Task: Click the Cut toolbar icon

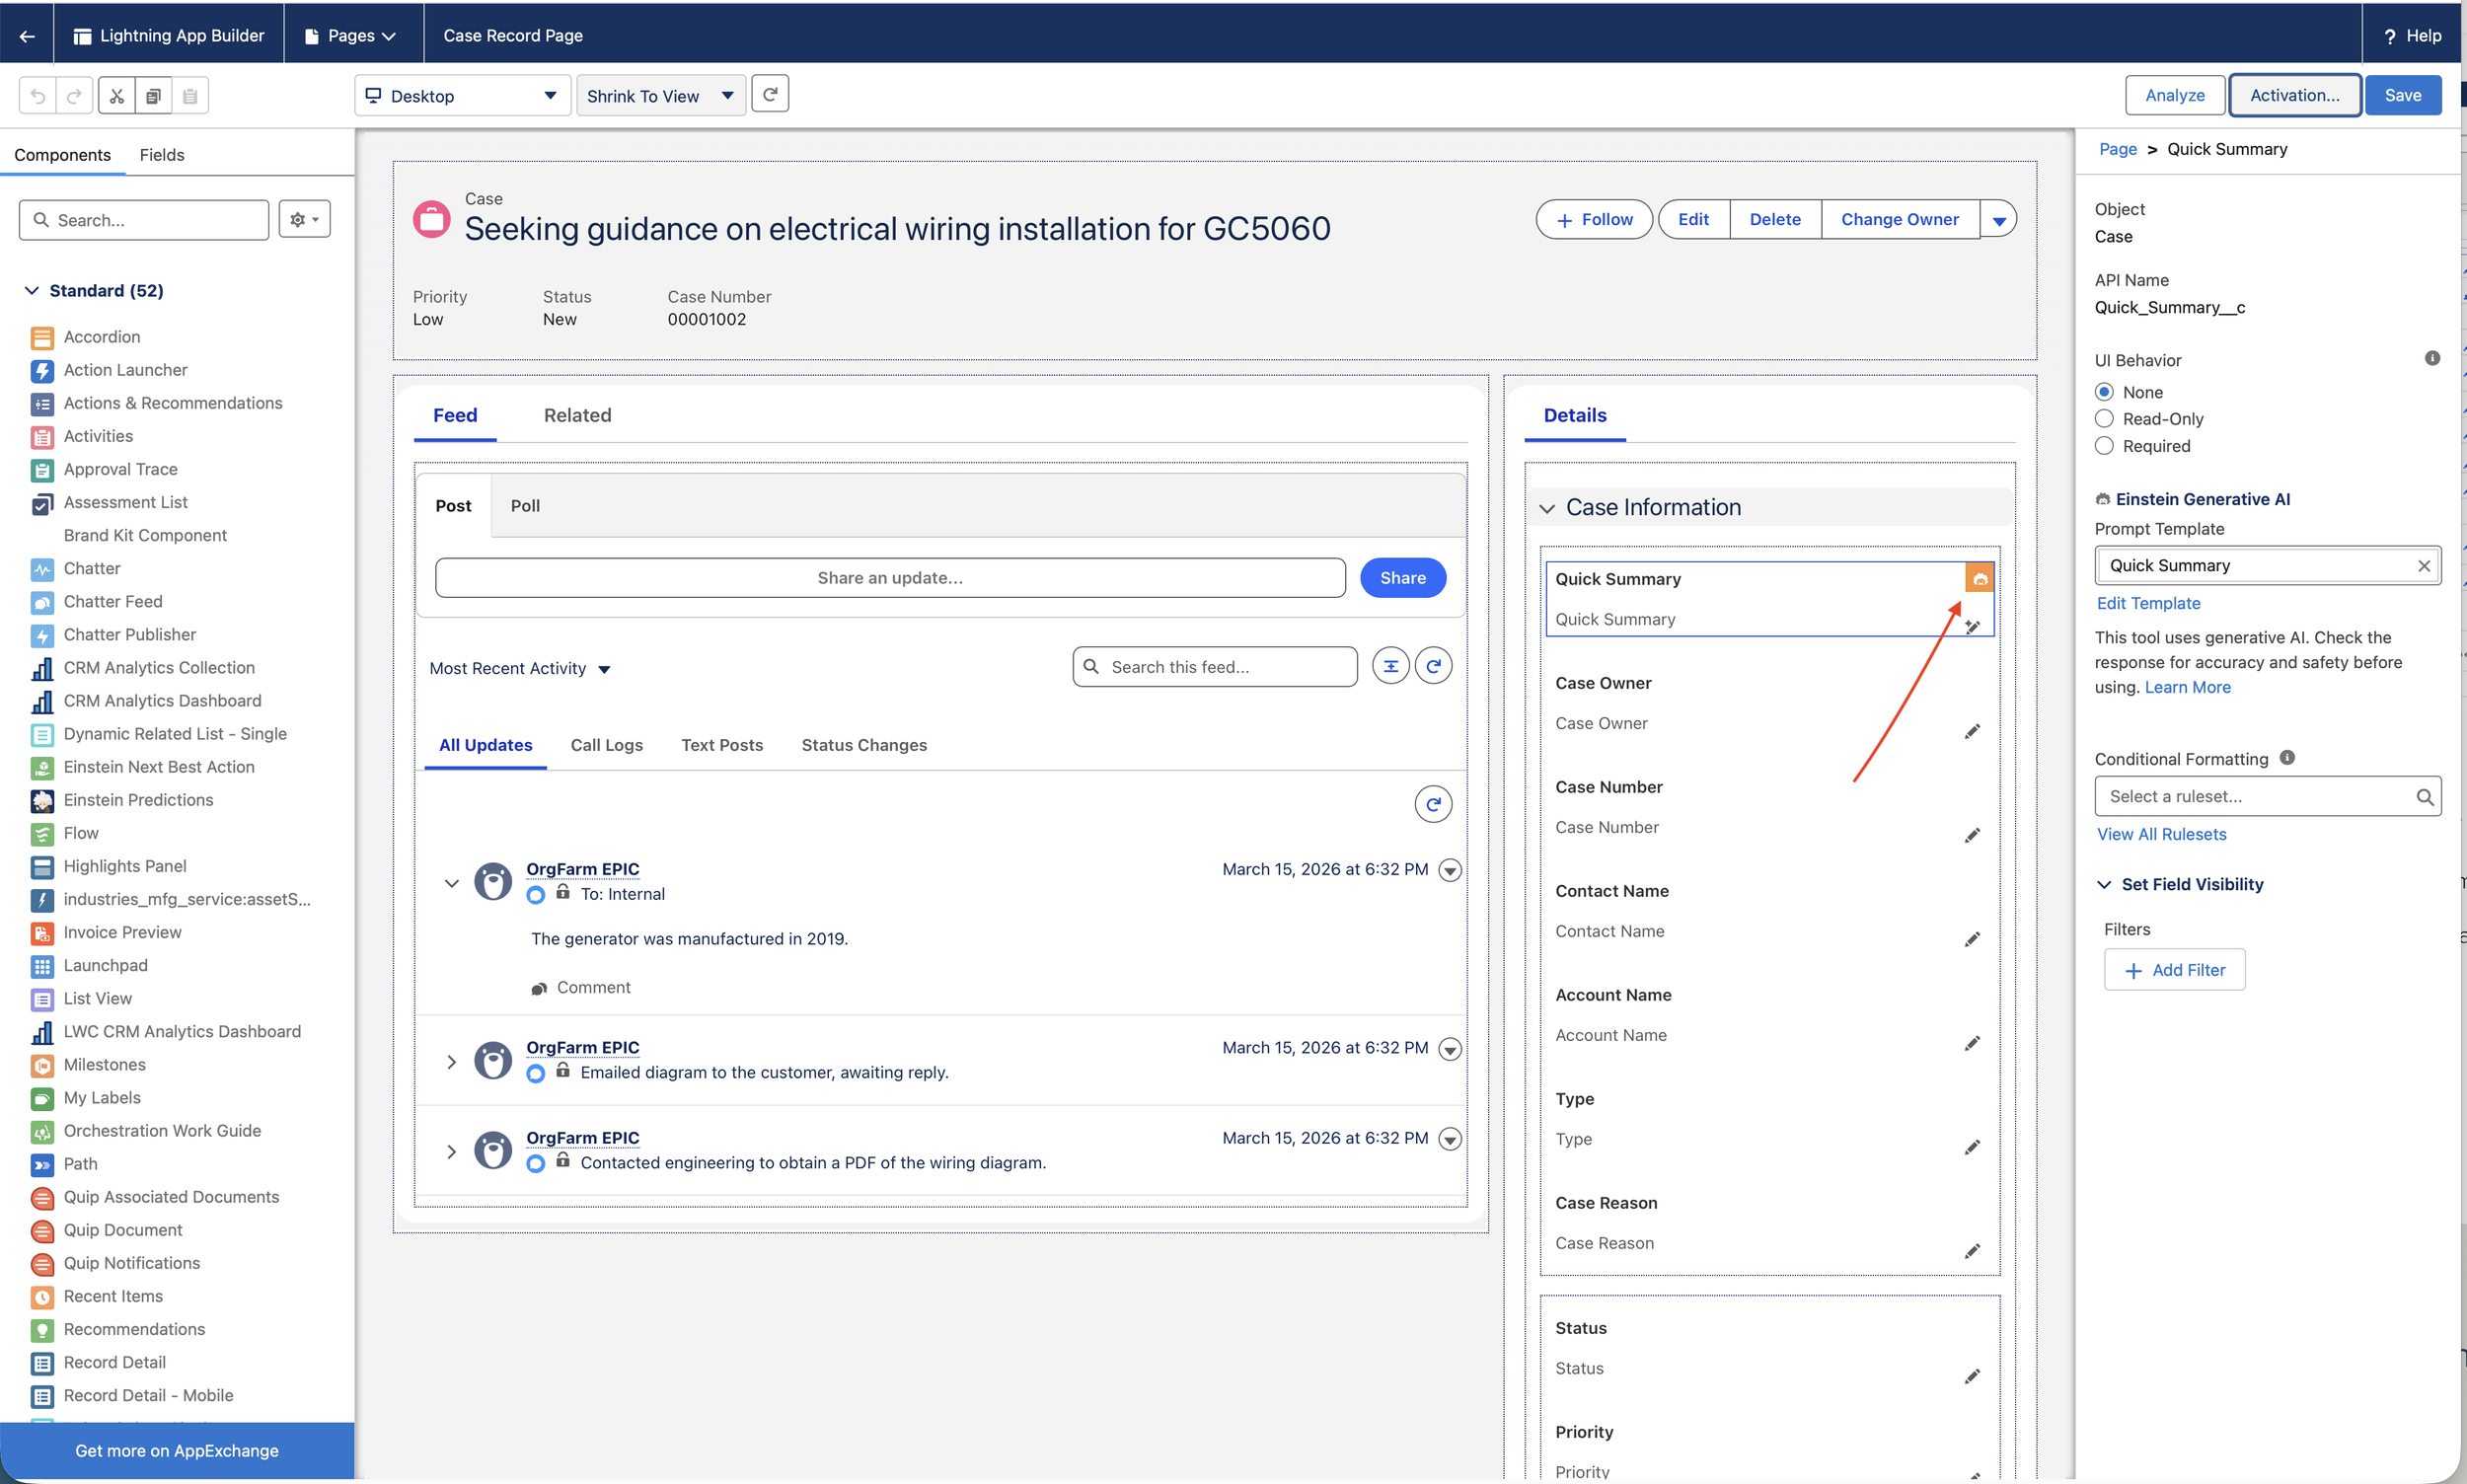Action: (x=117, y=96)
